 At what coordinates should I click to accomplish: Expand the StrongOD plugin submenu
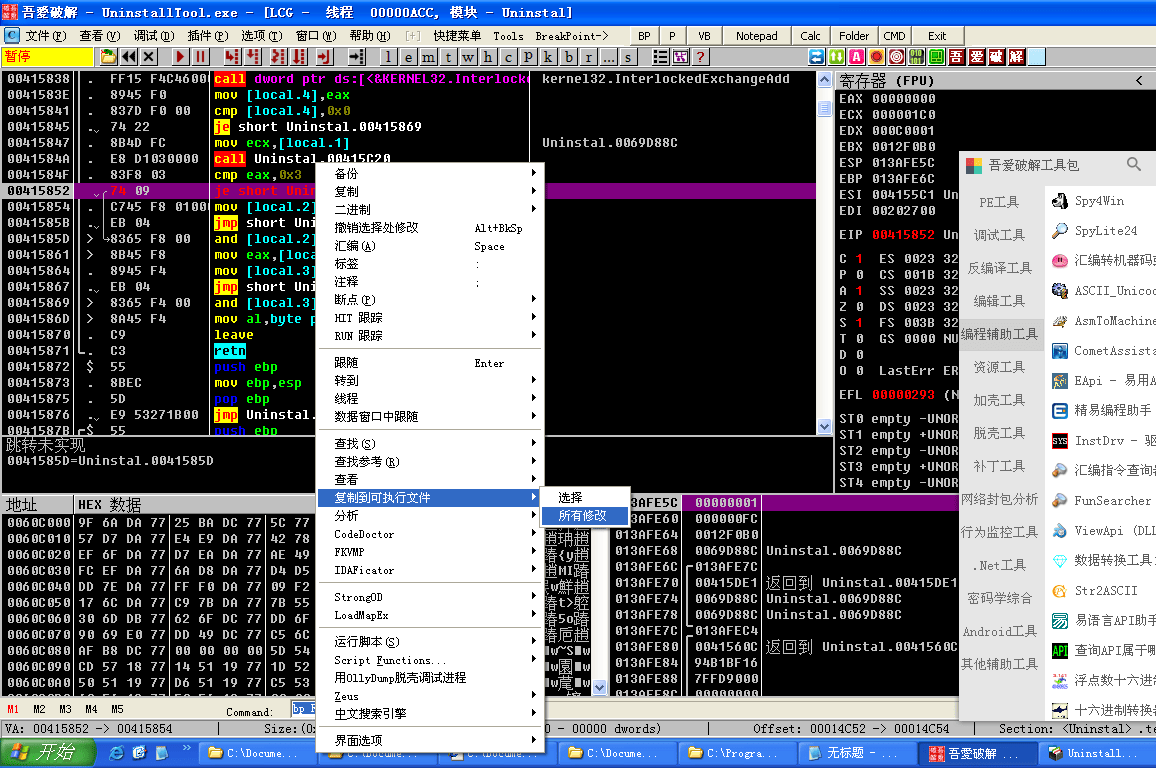[430, 596]
